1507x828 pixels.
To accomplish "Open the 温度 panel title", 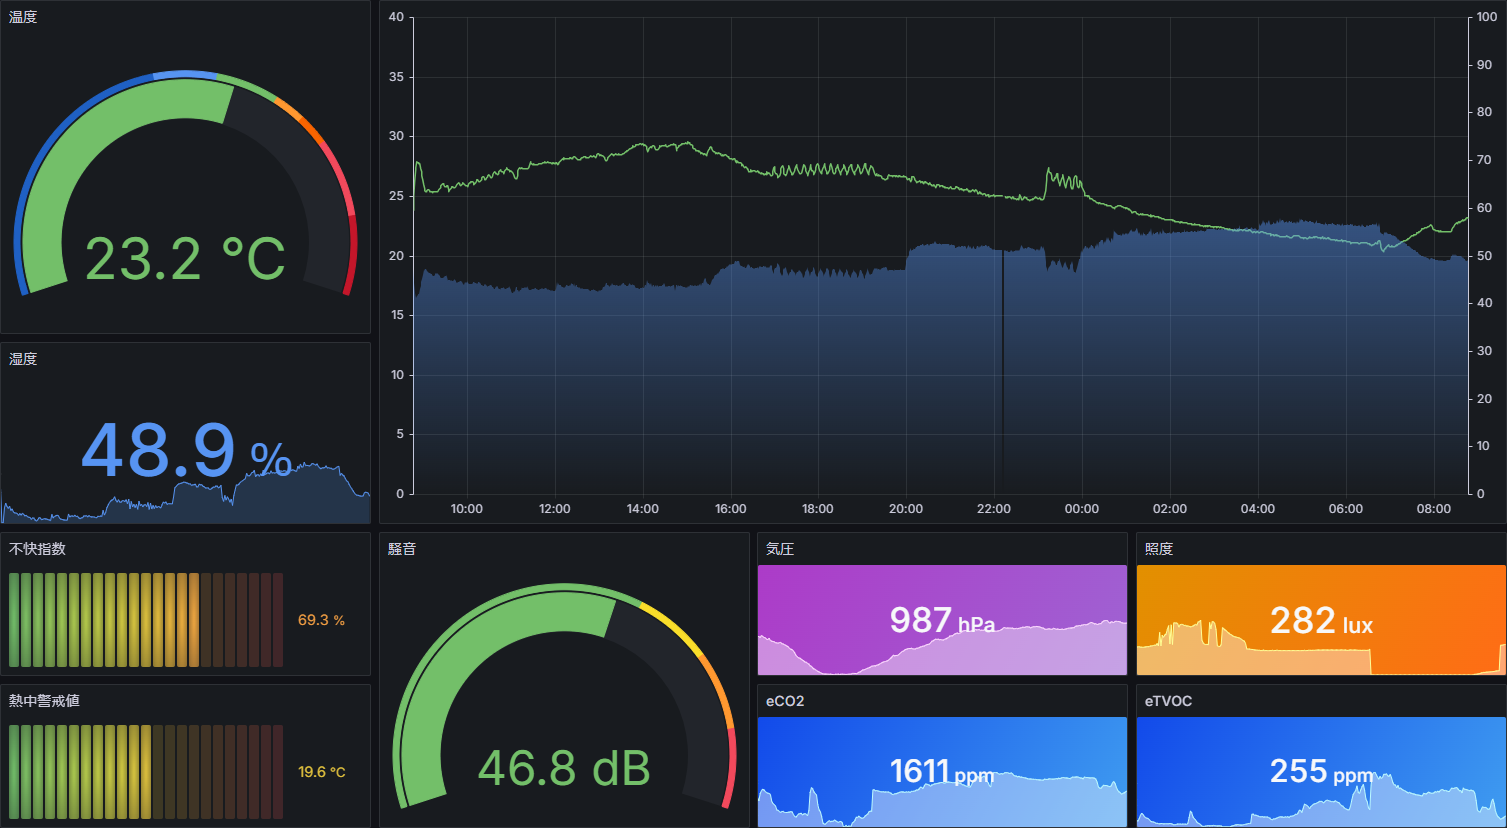I will point(23,17).
